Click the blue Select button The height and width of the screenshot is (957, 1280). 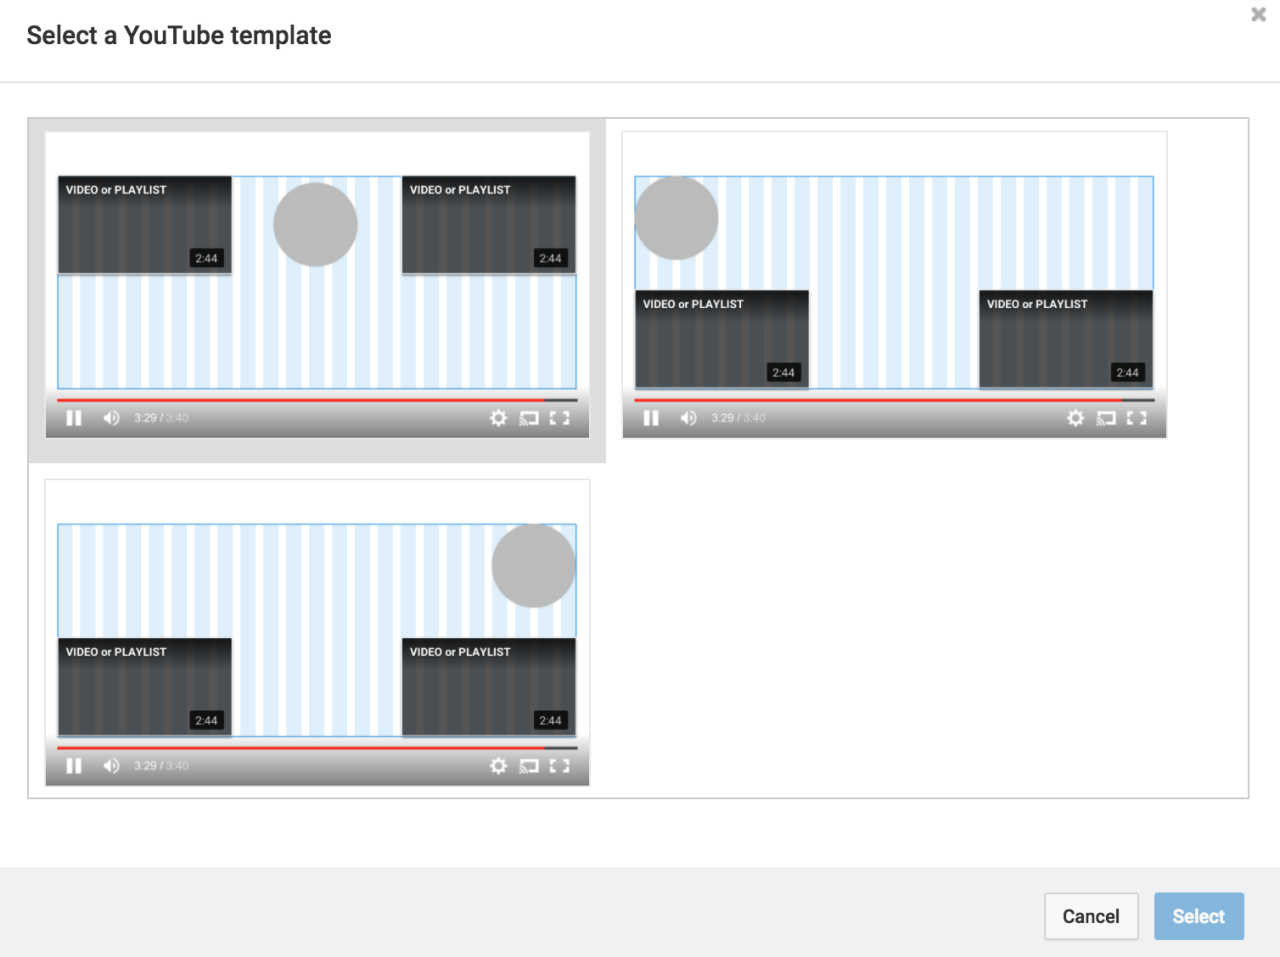coord(1198,916)
